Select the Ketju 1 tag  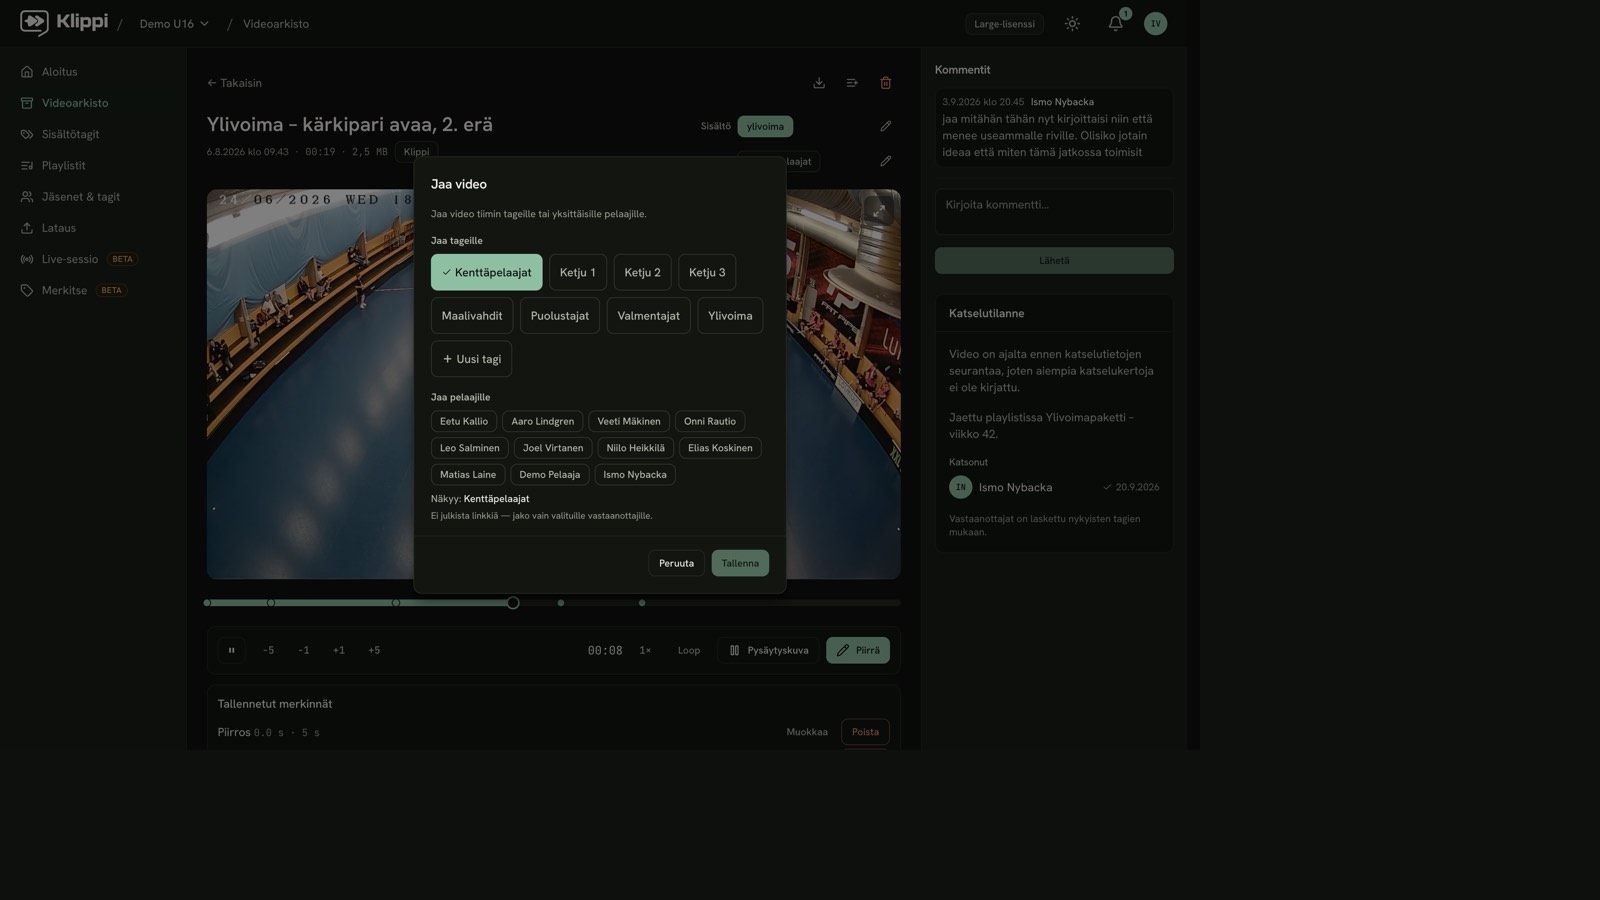click(x=578, y=272)
